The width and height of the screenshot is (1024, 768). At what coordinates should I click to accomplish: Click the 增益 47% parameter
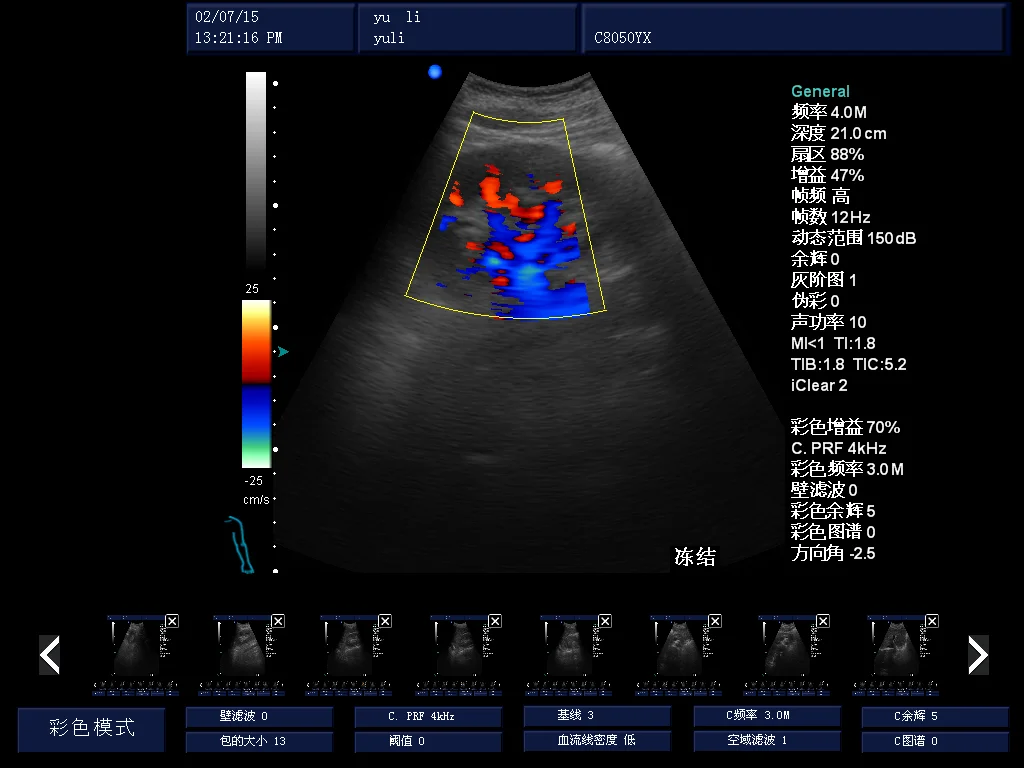point(827,175)
